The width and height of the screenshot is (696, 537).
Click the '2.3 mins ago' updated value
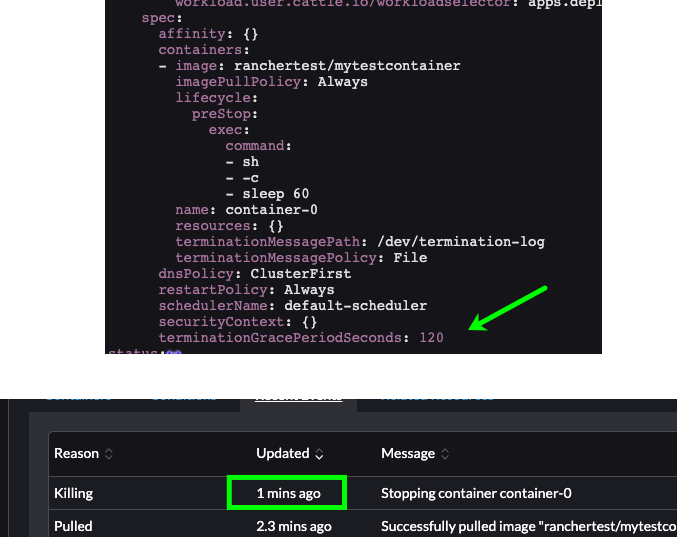[294, 526]
